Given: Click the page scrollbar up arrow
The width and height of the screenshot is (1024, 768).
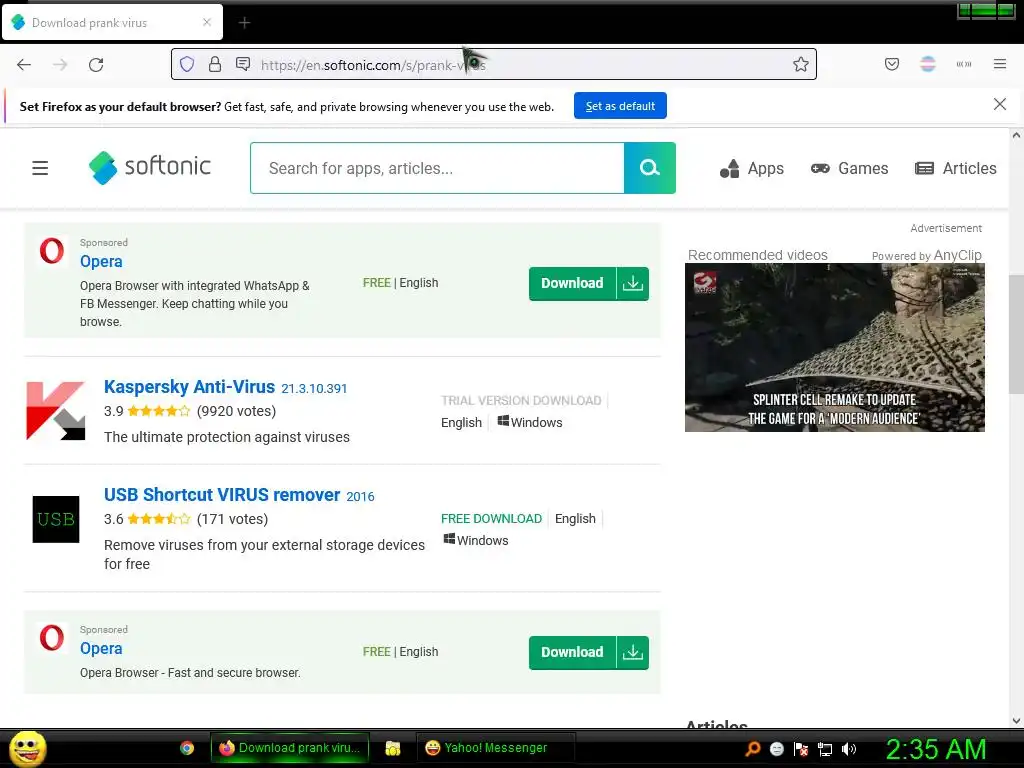Looking at the screenshot, I should [1016, 136].
